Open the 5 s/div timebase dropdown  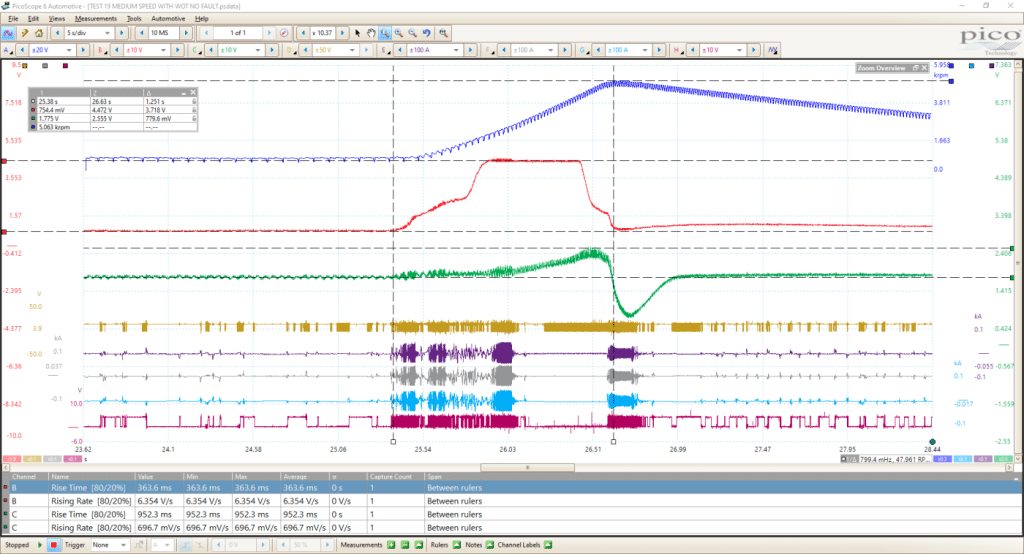coord(89,33)
